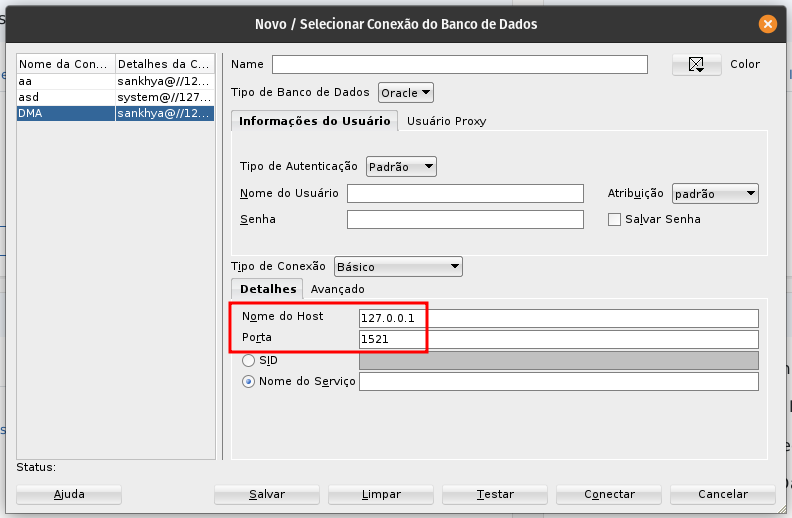Click the Limpar button

coord(381,494)
